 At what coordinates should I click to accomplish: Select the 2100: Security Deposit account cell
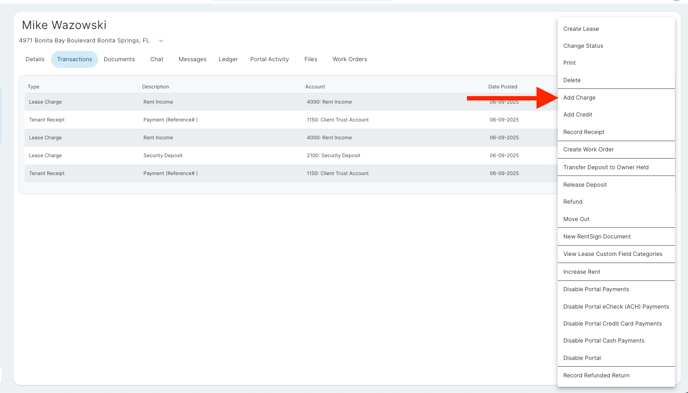tap(333, 156)
